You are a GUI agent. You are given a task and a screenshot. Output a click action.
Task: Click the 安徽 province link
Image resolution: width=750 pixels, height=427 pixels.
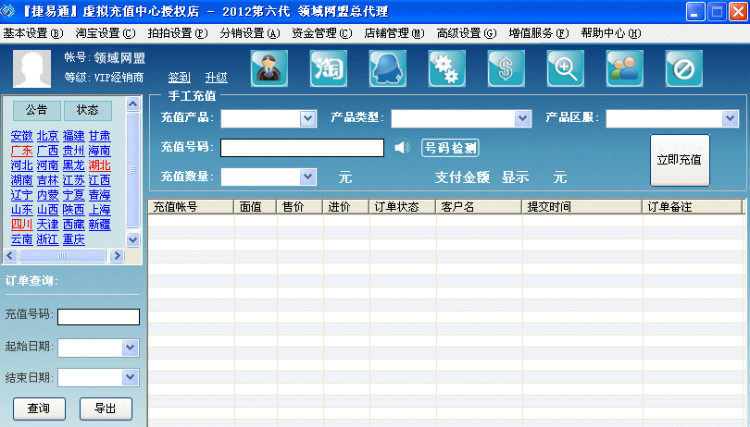(x=22, y=136)
